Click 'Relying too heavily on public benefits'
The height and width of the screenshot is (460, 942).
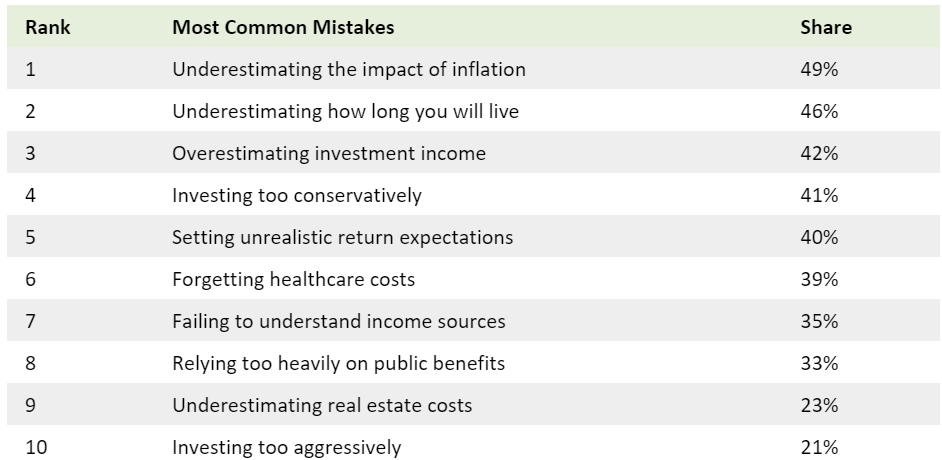tap(338, 364)
